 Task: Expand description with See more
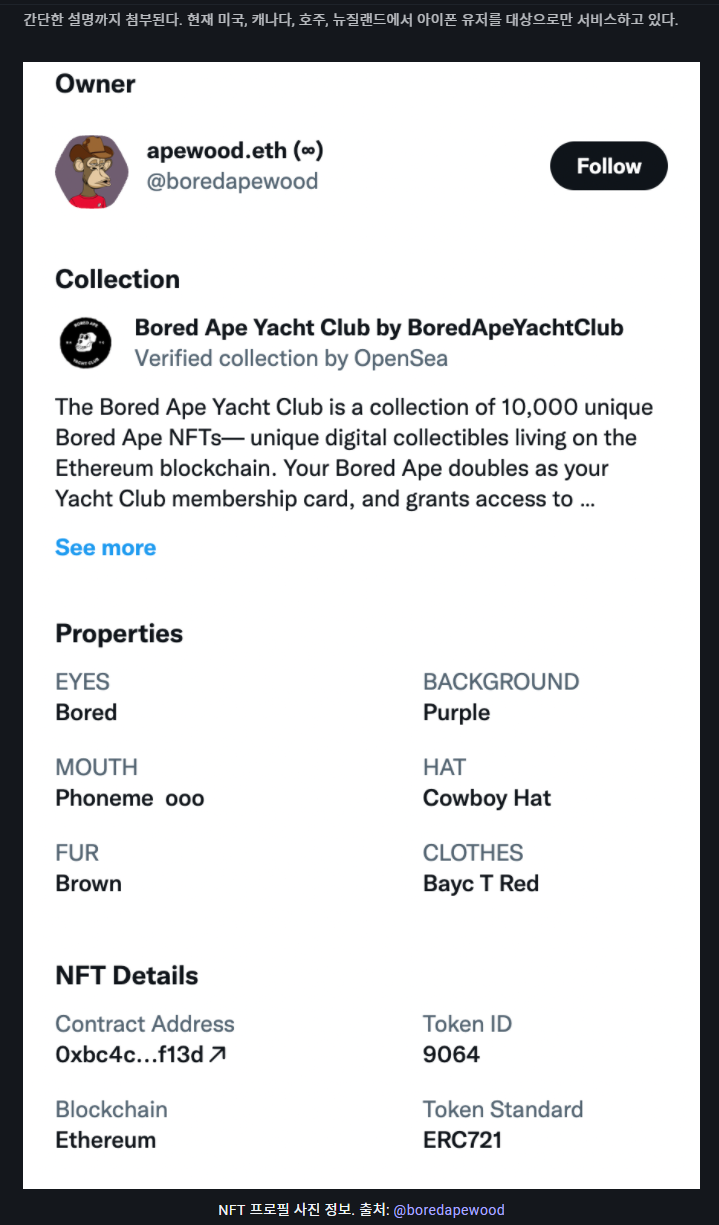[106, 548]
